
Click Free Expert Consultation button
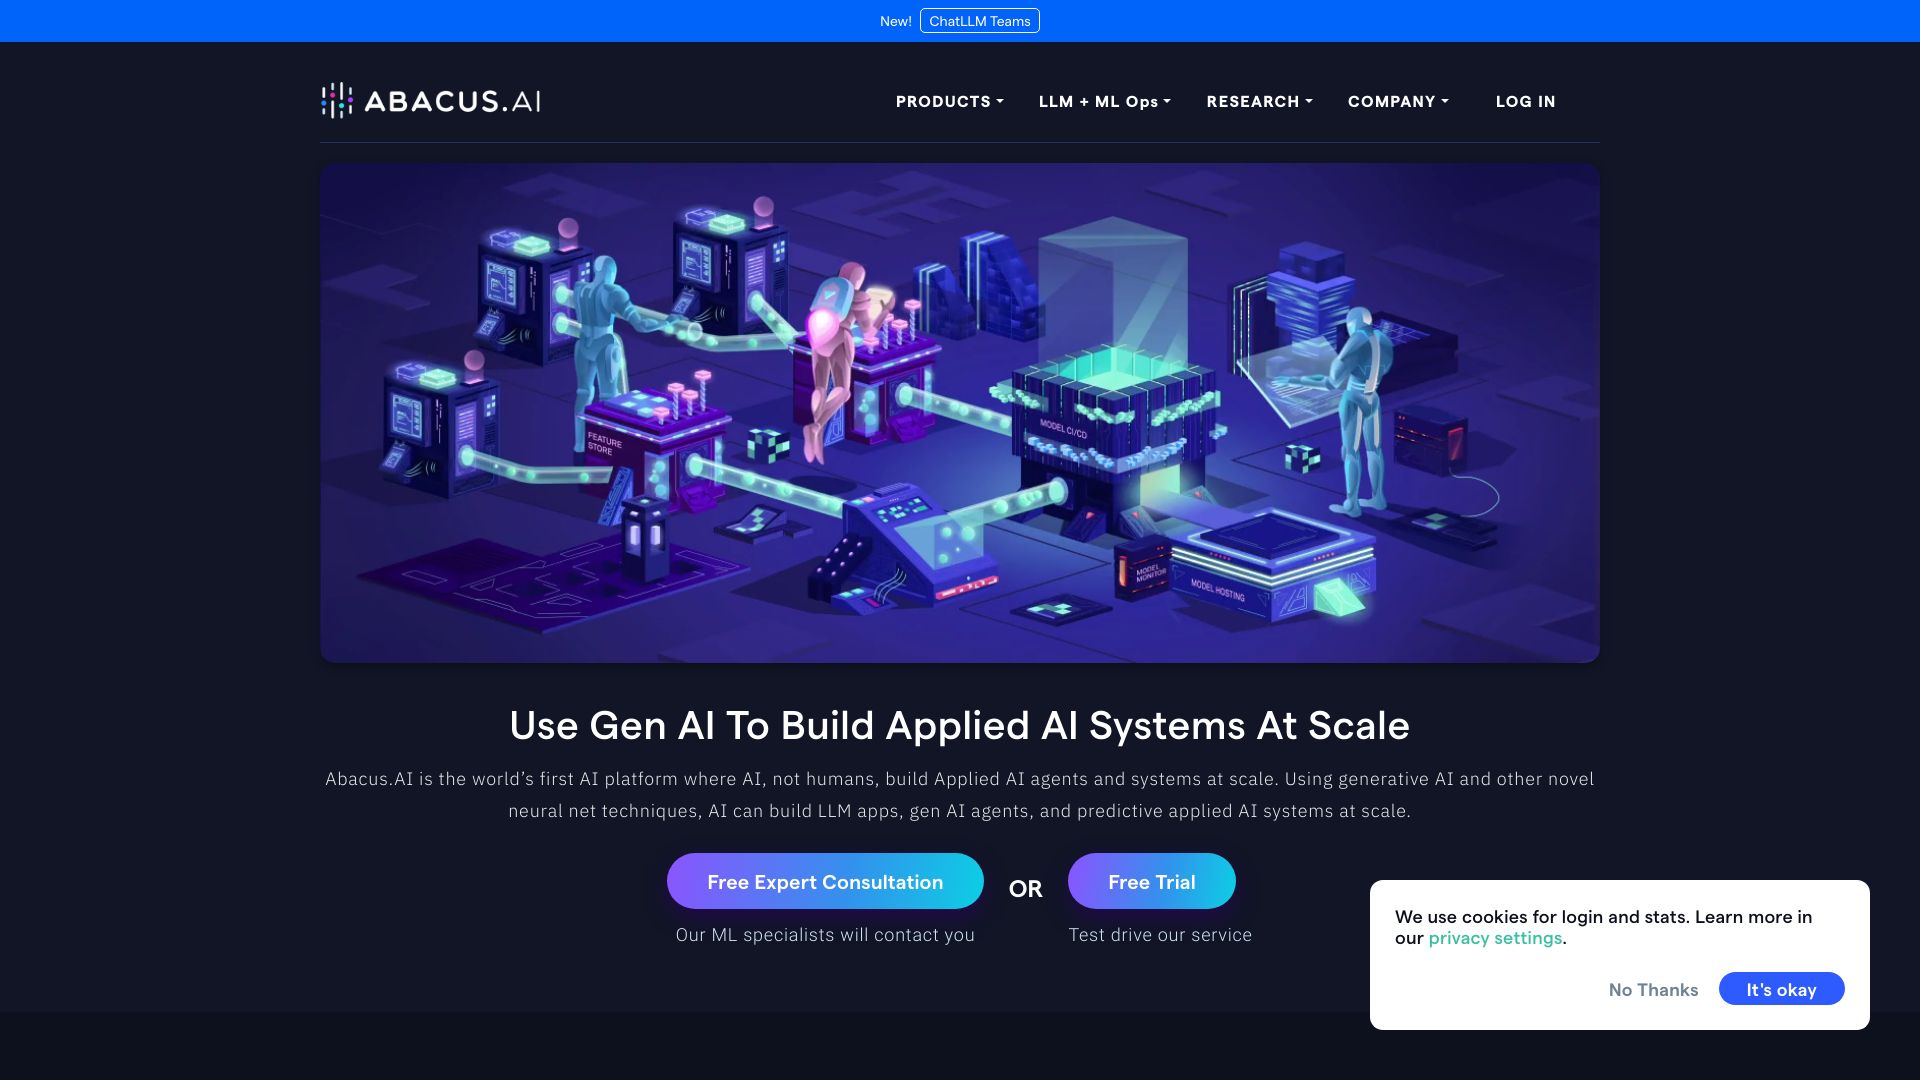[825, 881]
